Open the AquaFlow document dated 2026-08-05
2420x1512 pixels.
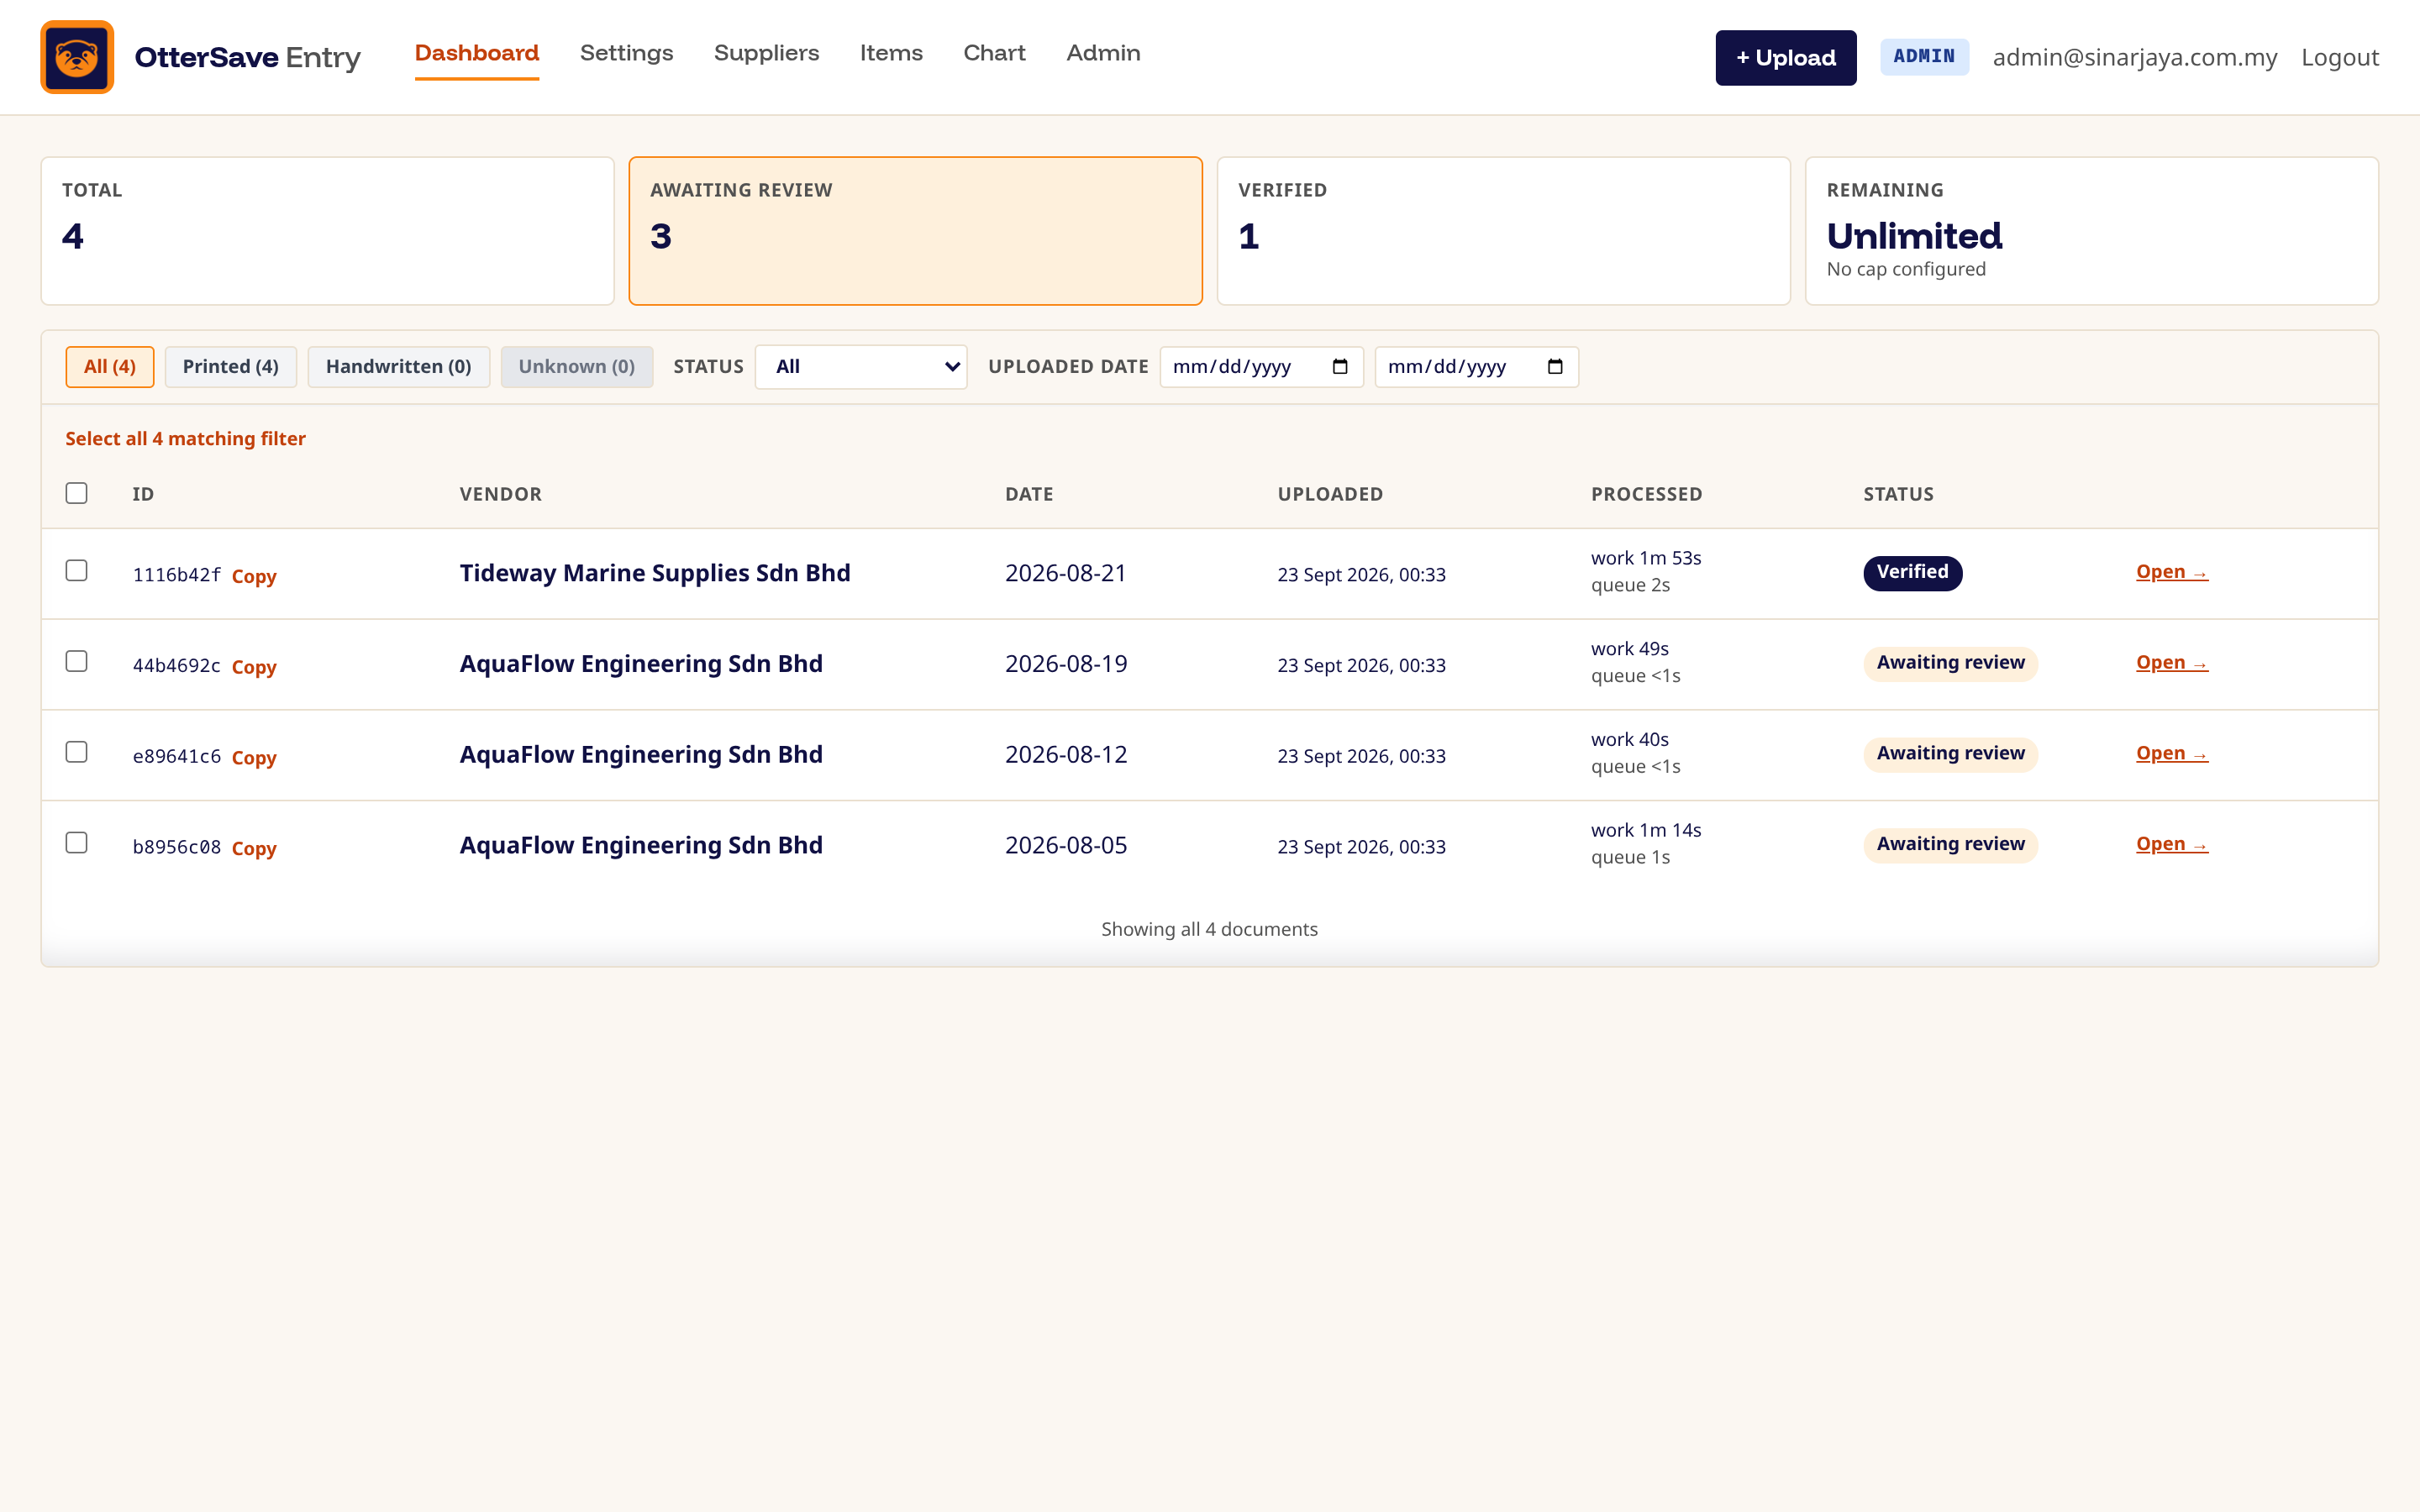(2172, 845)
